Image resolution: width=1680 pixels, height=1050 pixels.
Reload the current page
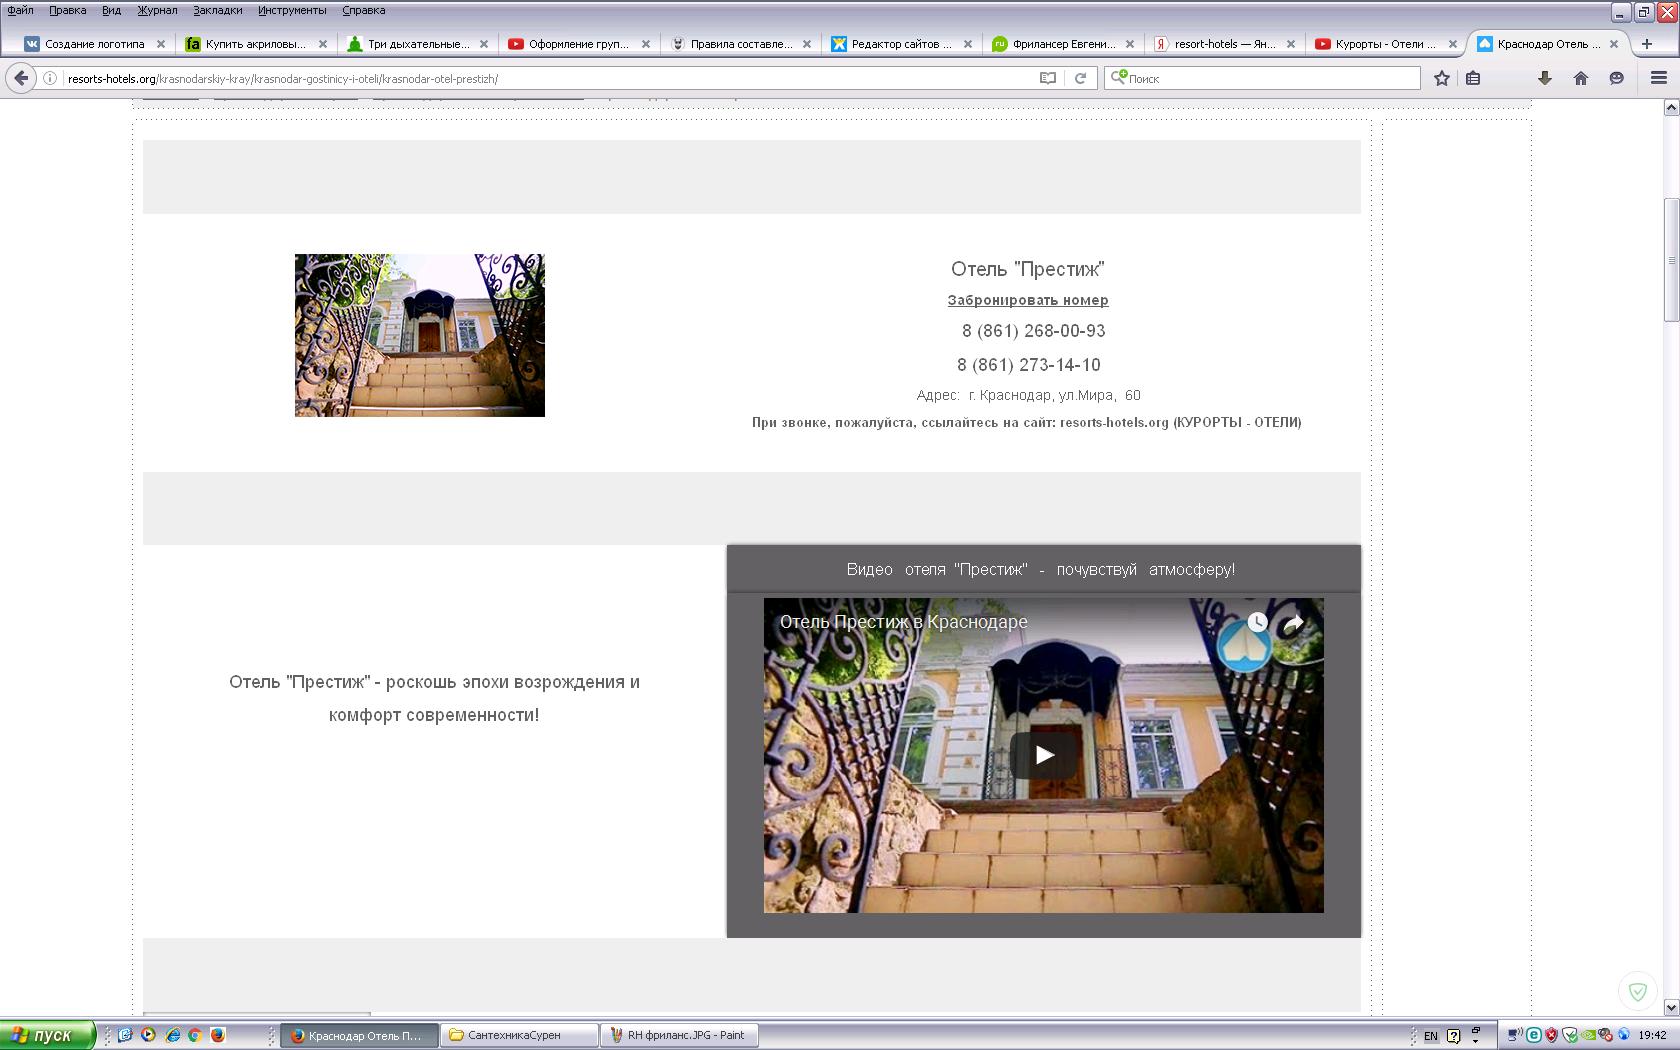[1080, 78]
